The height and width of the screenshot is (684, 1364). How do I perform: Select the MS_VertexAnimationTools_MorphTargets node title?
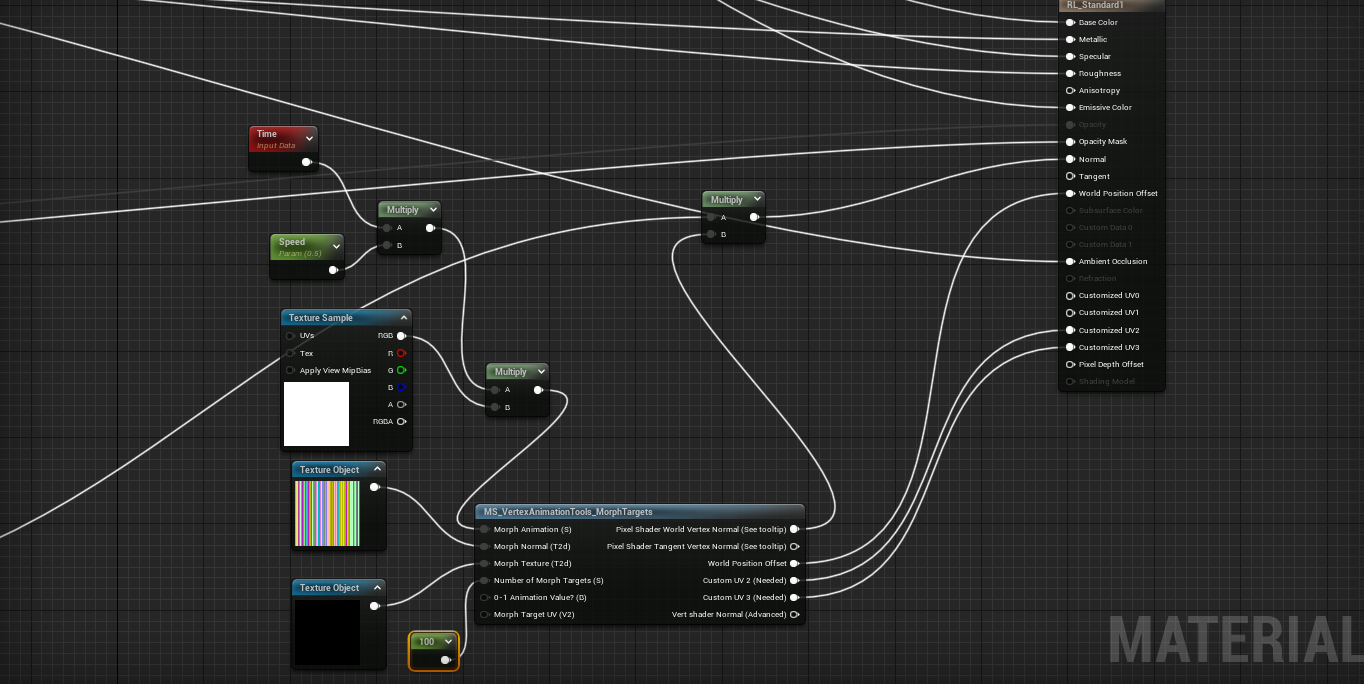[568, 512]
